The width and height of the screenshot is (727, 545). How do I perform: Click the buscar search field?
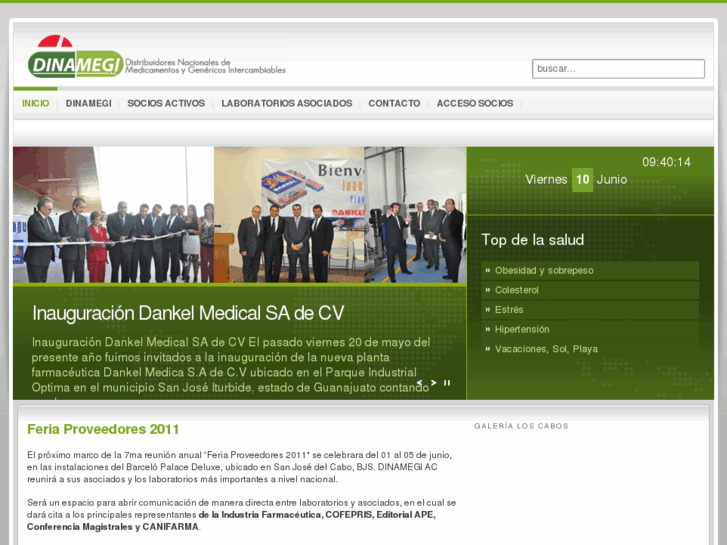coord(618,69)
